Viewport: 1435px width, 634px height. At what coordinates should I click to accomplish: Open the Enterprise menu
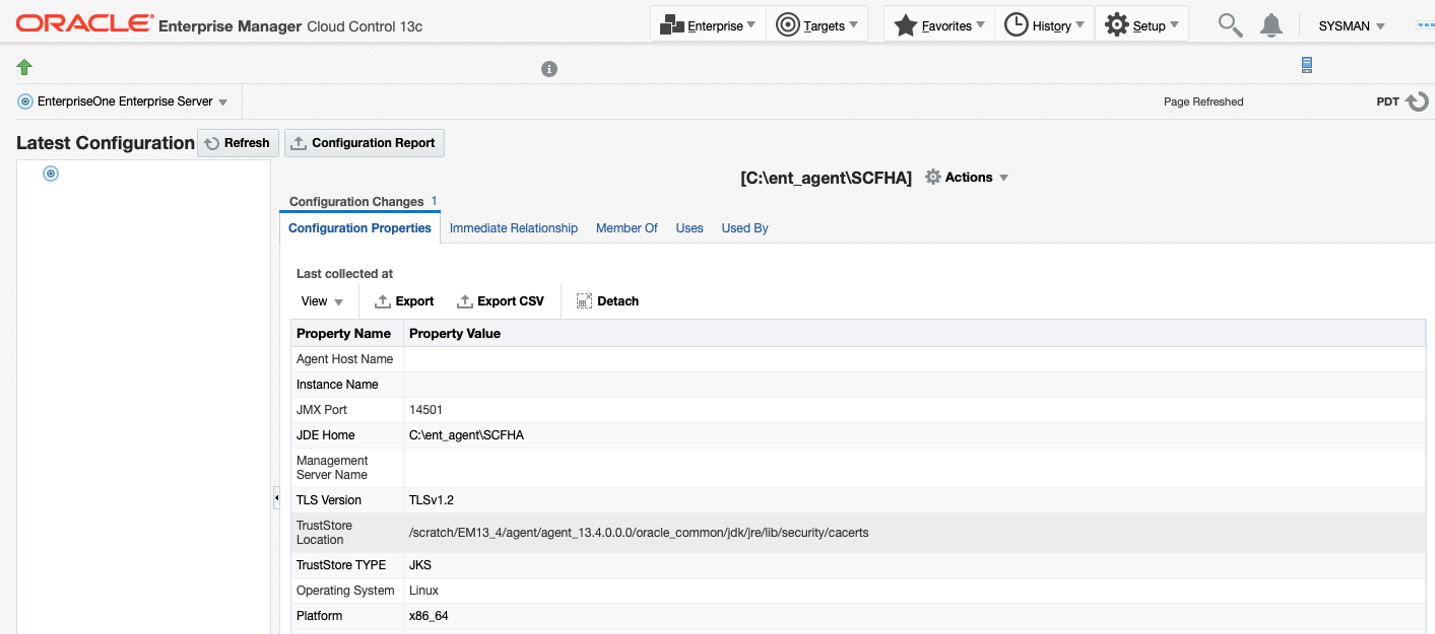[708, 26]
